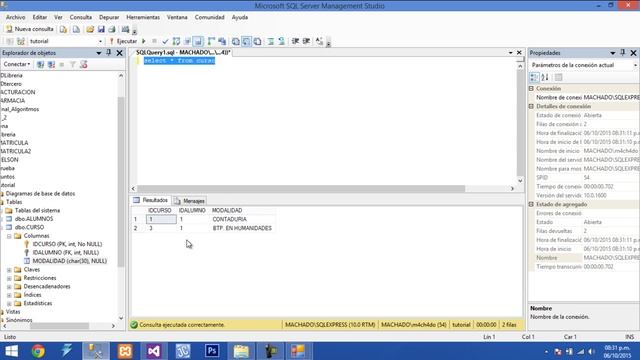This screenshot has height=360, width=640.
Task: Open Archivo menu
Action: point(16,17)
